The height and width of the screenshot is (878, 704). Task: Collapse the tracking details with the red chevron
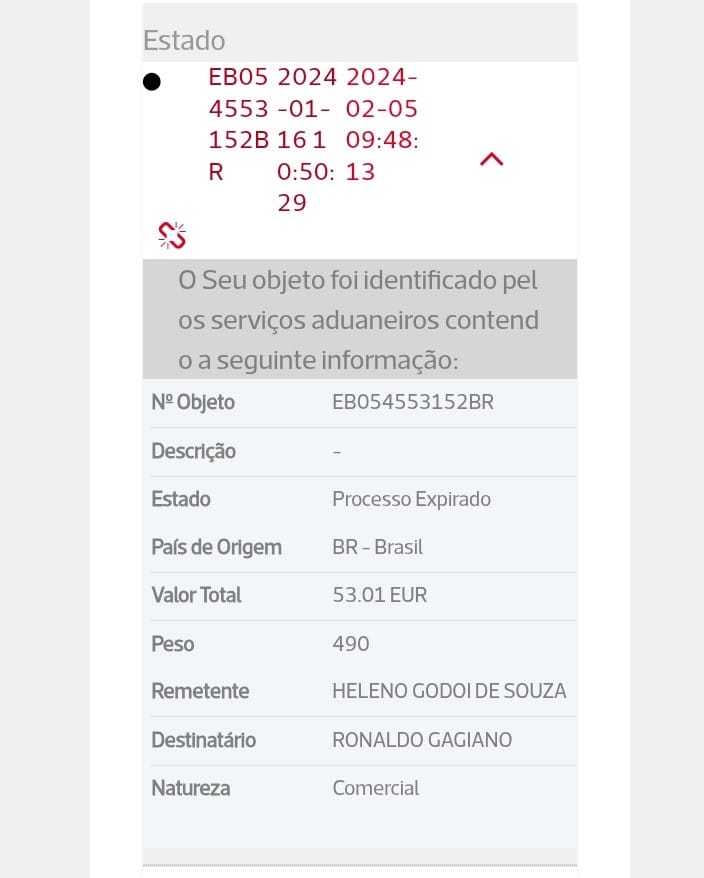click(x=491, y=159)
